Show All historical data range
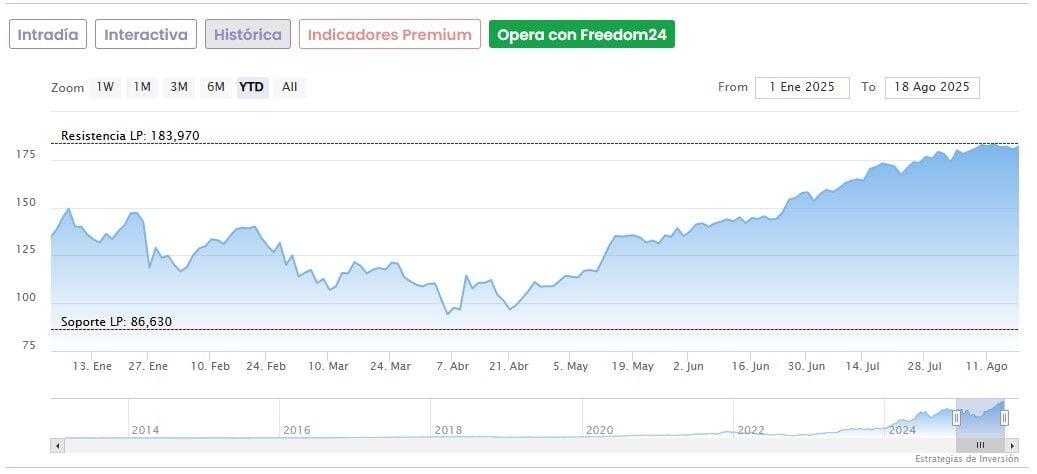This screenshot has height=474, width=1037. 289,87
